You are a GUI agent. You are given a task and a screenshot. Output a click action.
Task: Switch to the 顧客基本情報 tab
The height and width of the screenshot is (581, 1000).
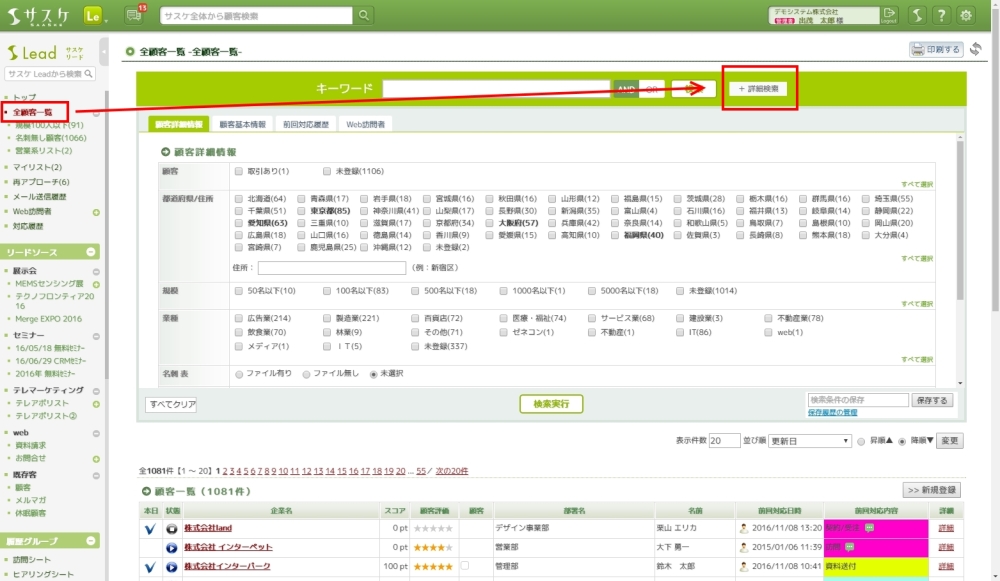tap(242, 125)
